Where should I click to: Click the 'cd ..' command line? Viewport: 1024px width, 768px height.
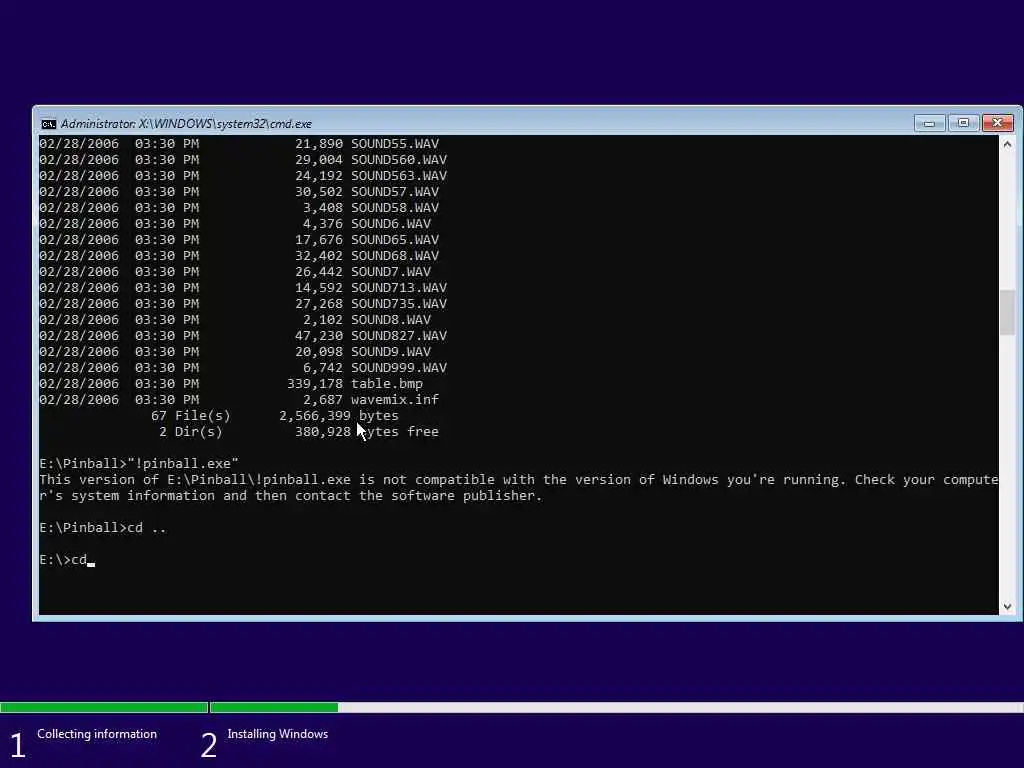coord(103,528)
